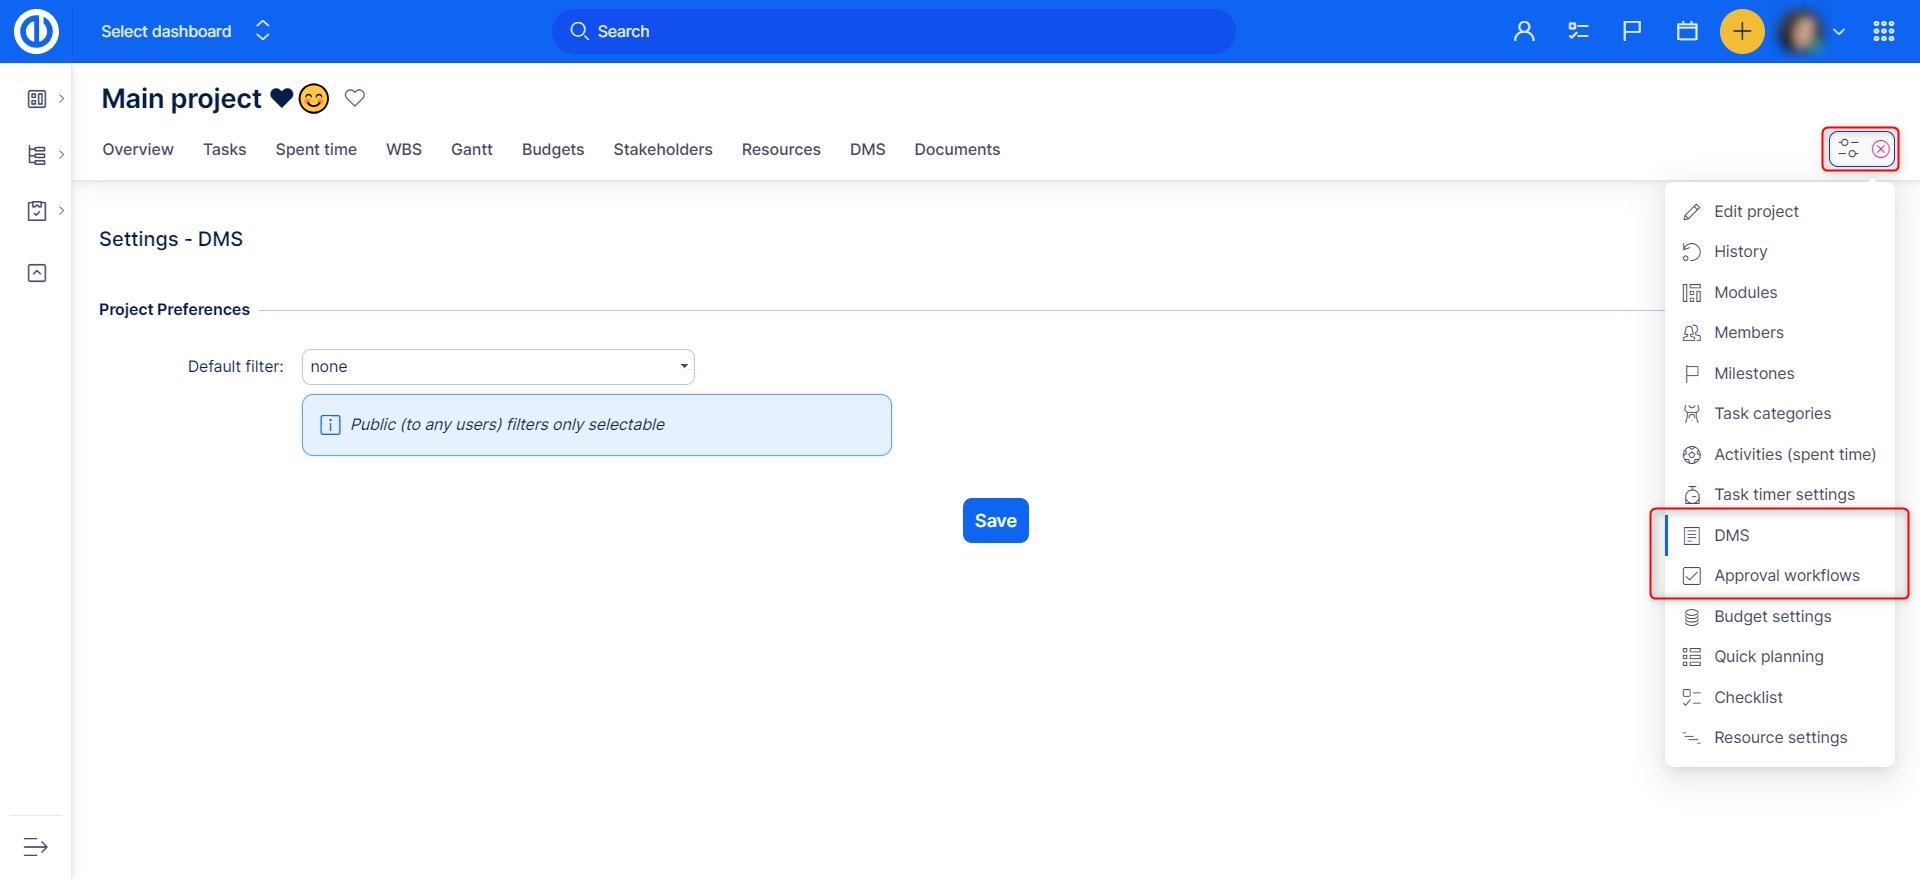Toggle the favorite heart outline next to title

pos(355,98)
